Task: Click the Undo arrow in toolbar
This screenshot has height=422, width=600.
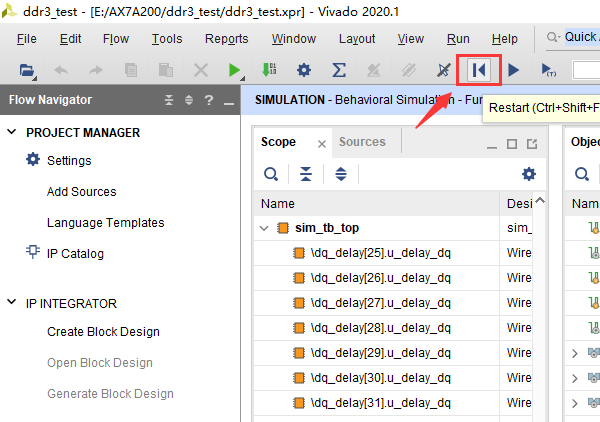Action: coord(61,70)
